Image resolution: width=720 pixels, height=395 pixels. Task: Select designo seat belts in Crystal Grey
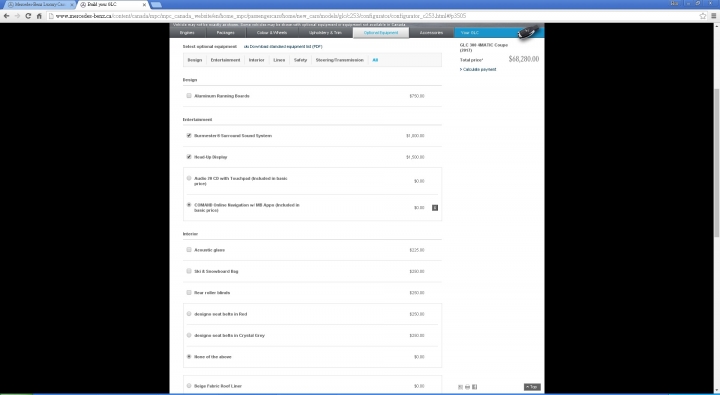click(189, 335)
